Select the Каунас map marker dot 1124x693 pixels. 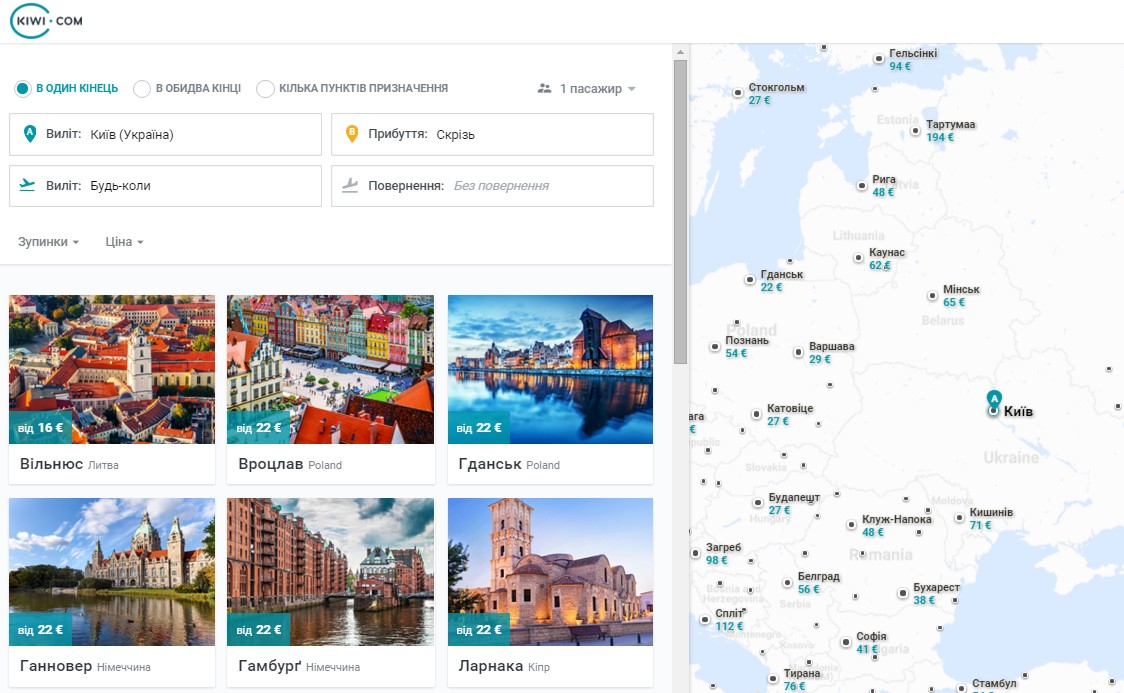[858, 257]
